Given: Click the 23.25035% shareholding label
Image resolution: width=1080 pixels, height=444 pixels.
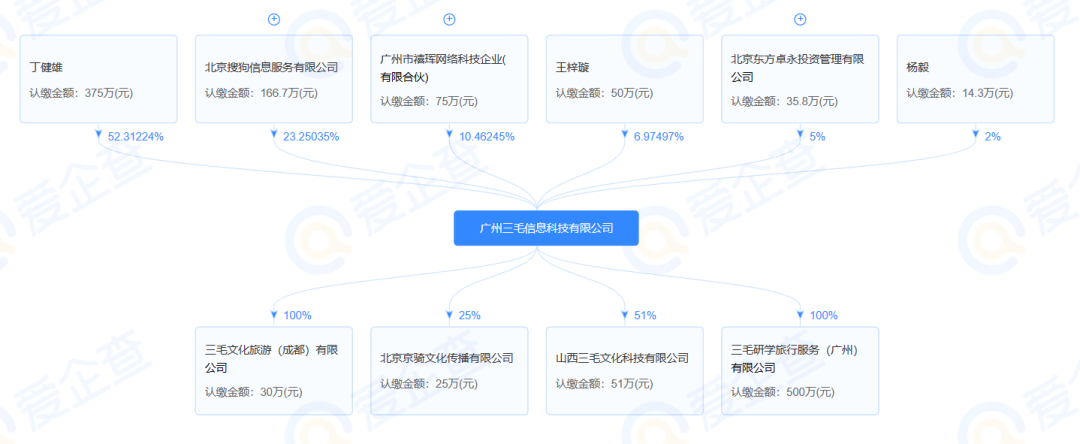Looking at the screenshot, I should tap(311, 137).
